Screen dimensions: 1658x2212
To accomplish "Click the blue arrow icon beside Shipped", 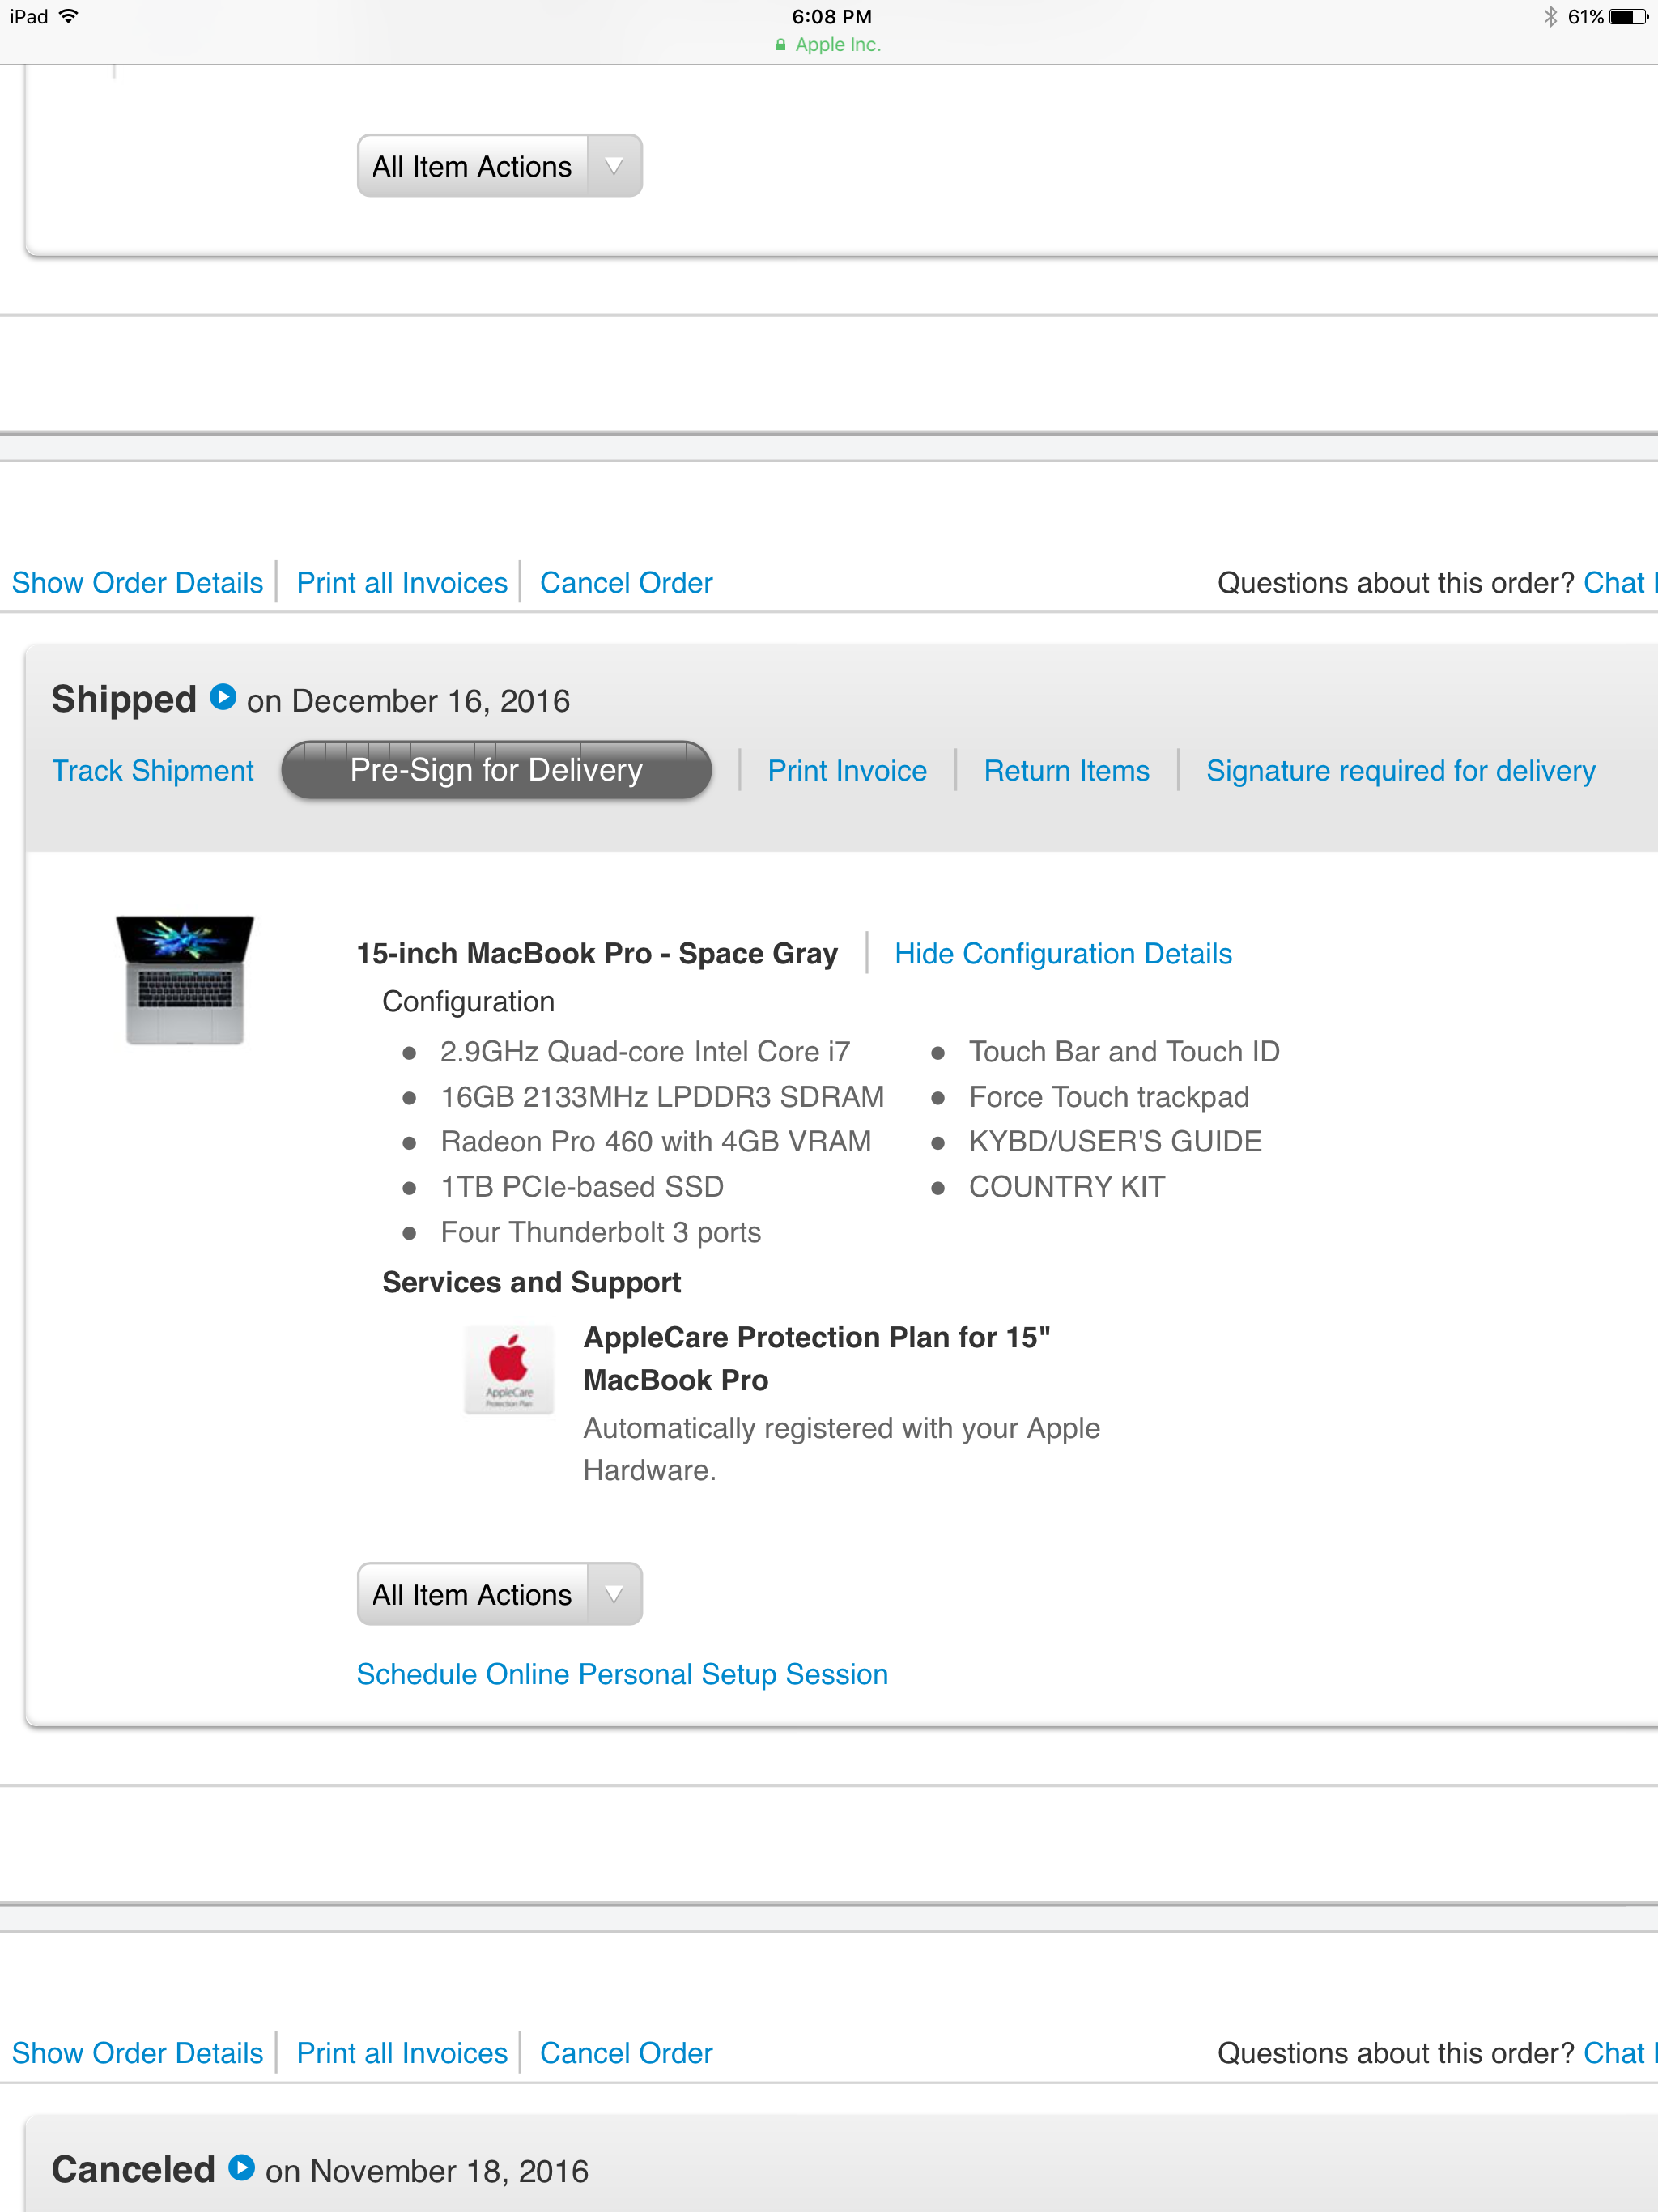I will click(222, 697).
